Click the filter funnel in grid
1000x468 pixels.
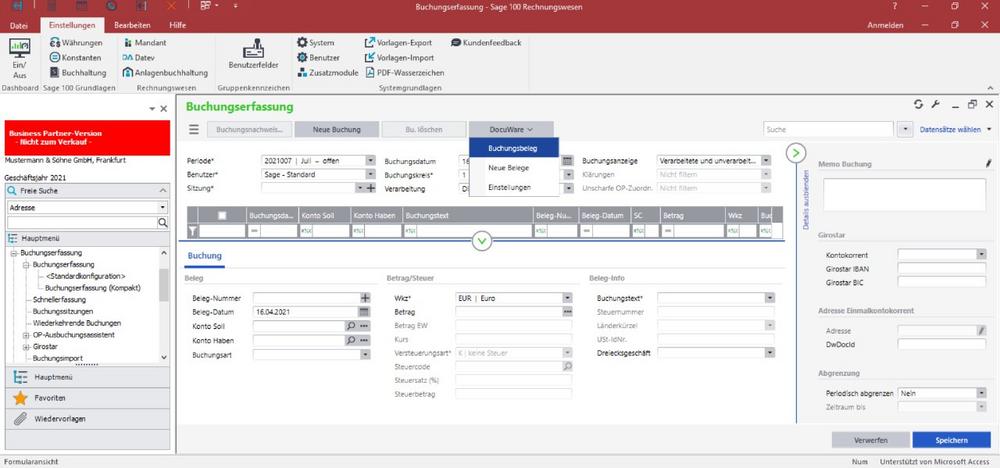point(193,231)
